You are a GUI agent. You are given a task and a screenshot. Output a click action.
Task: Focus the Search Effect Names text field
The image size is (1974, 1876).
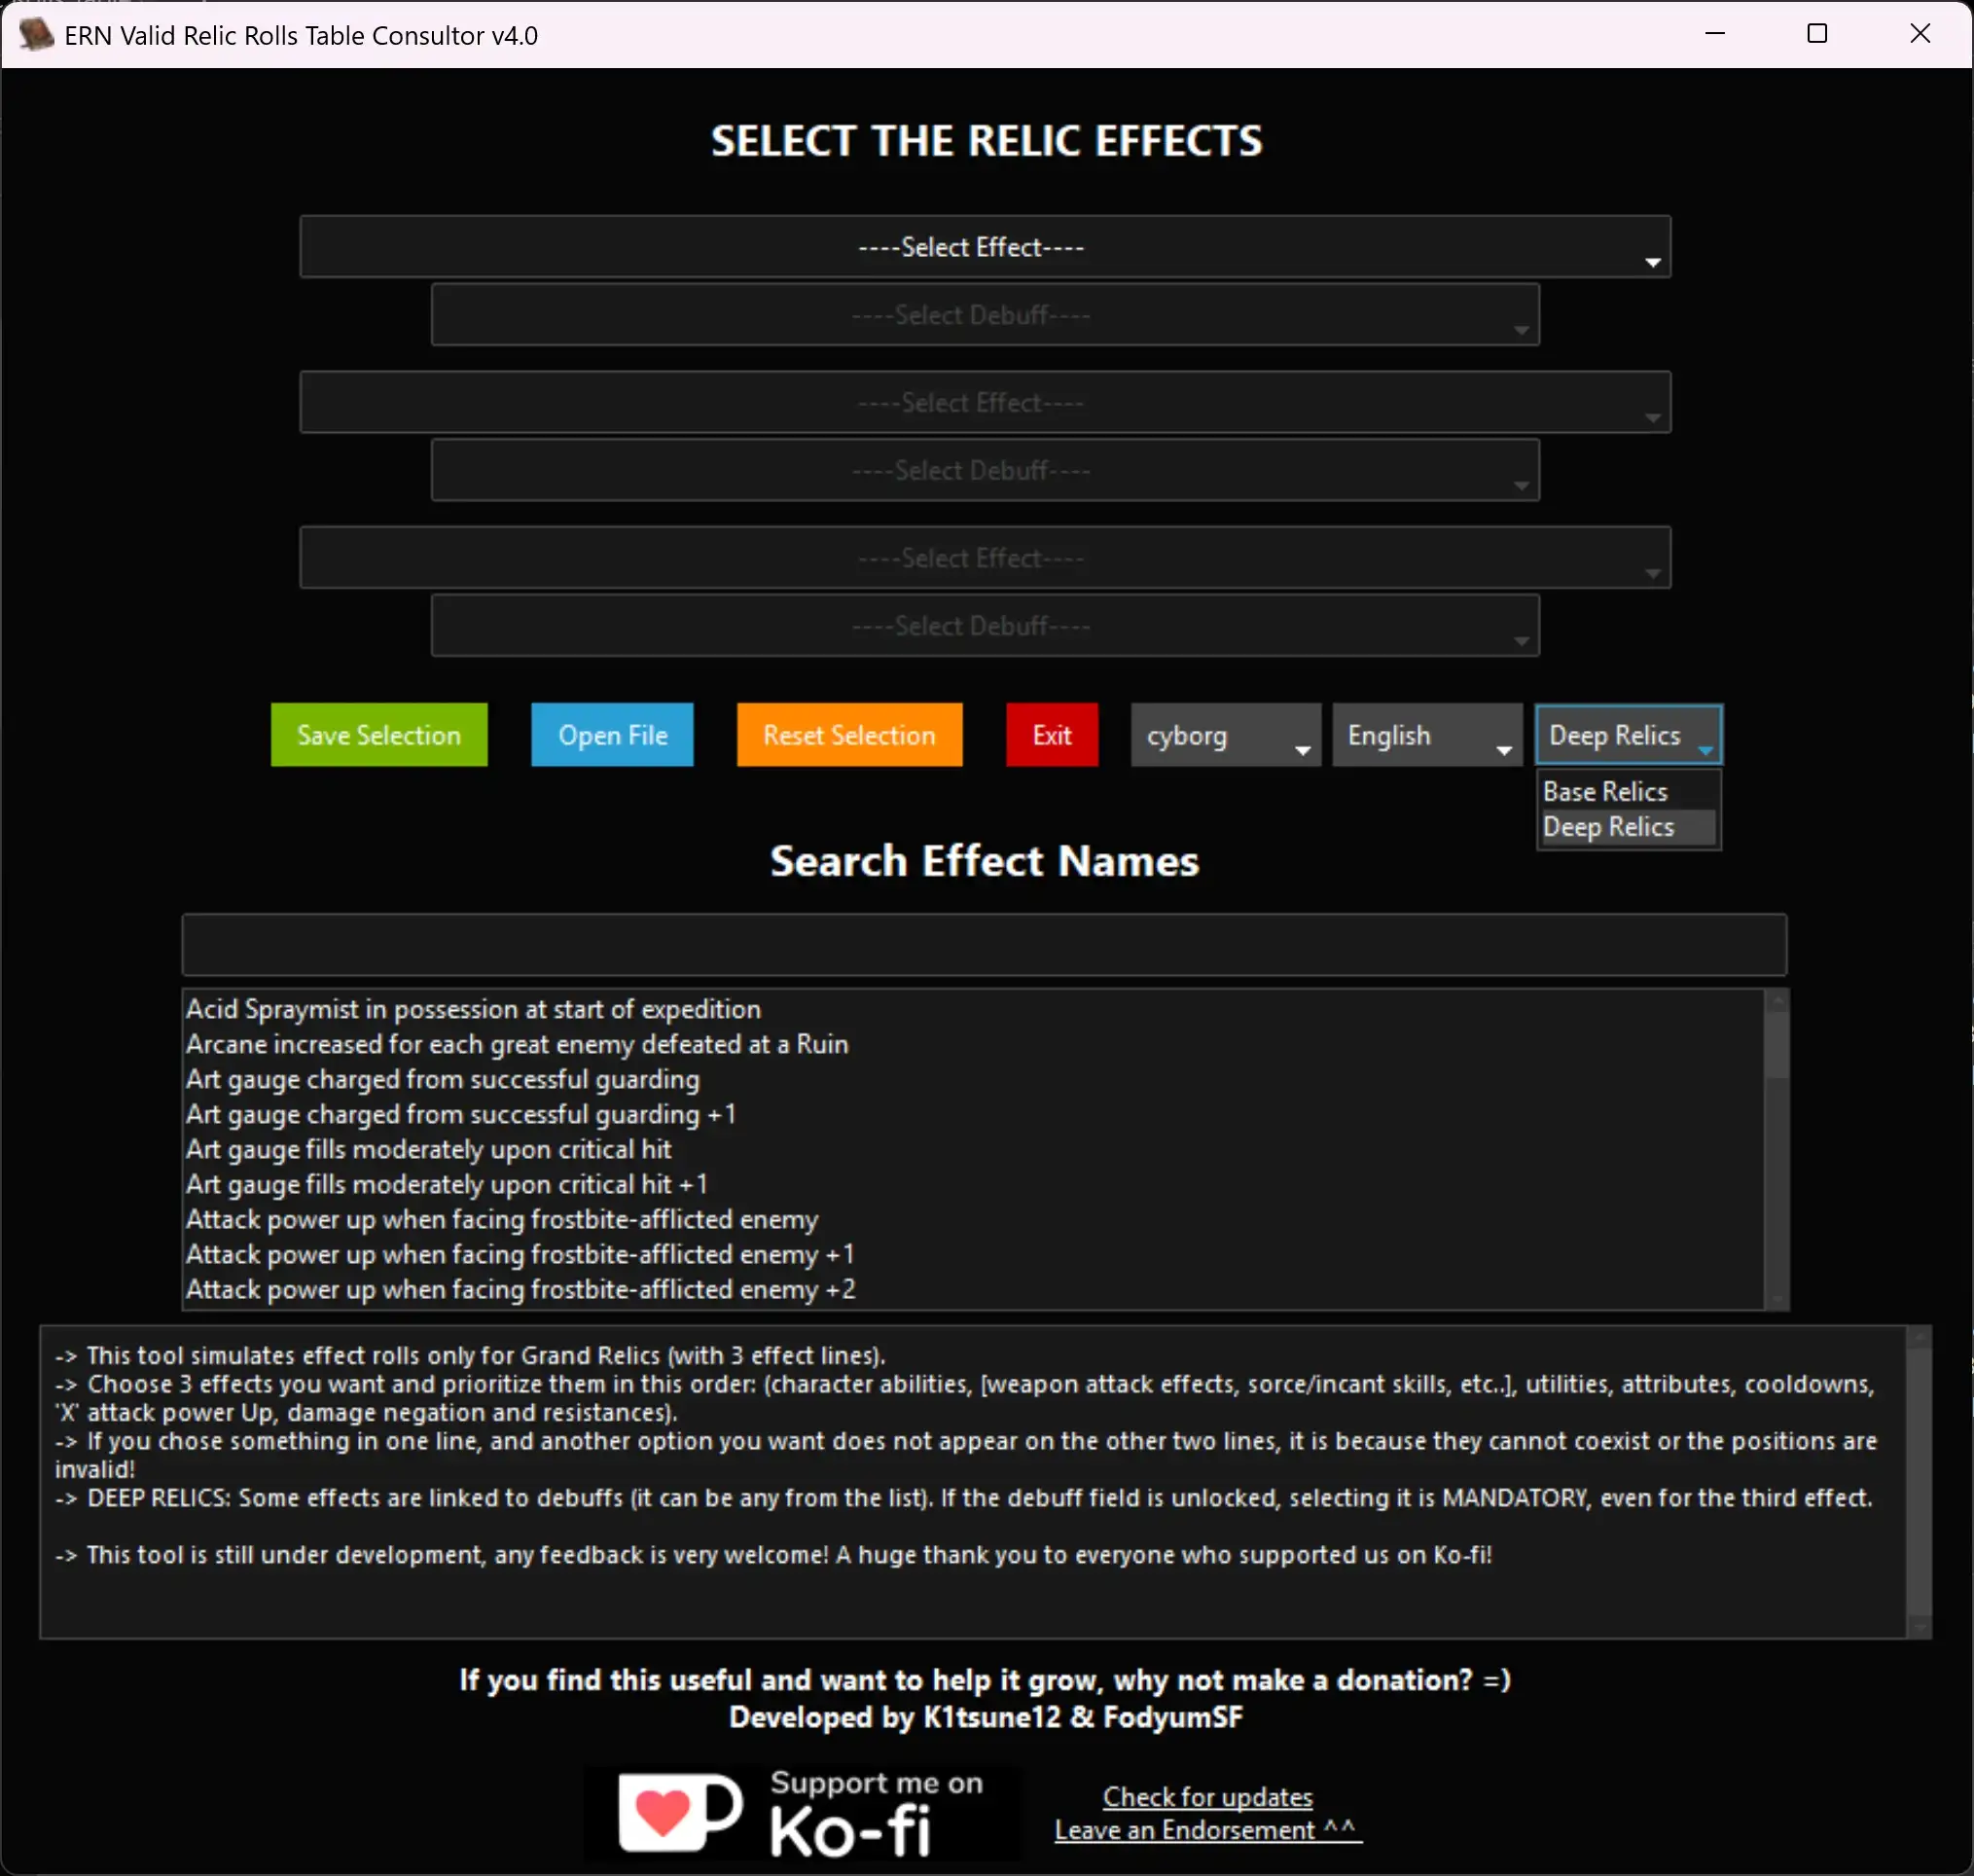coord(984,944)
